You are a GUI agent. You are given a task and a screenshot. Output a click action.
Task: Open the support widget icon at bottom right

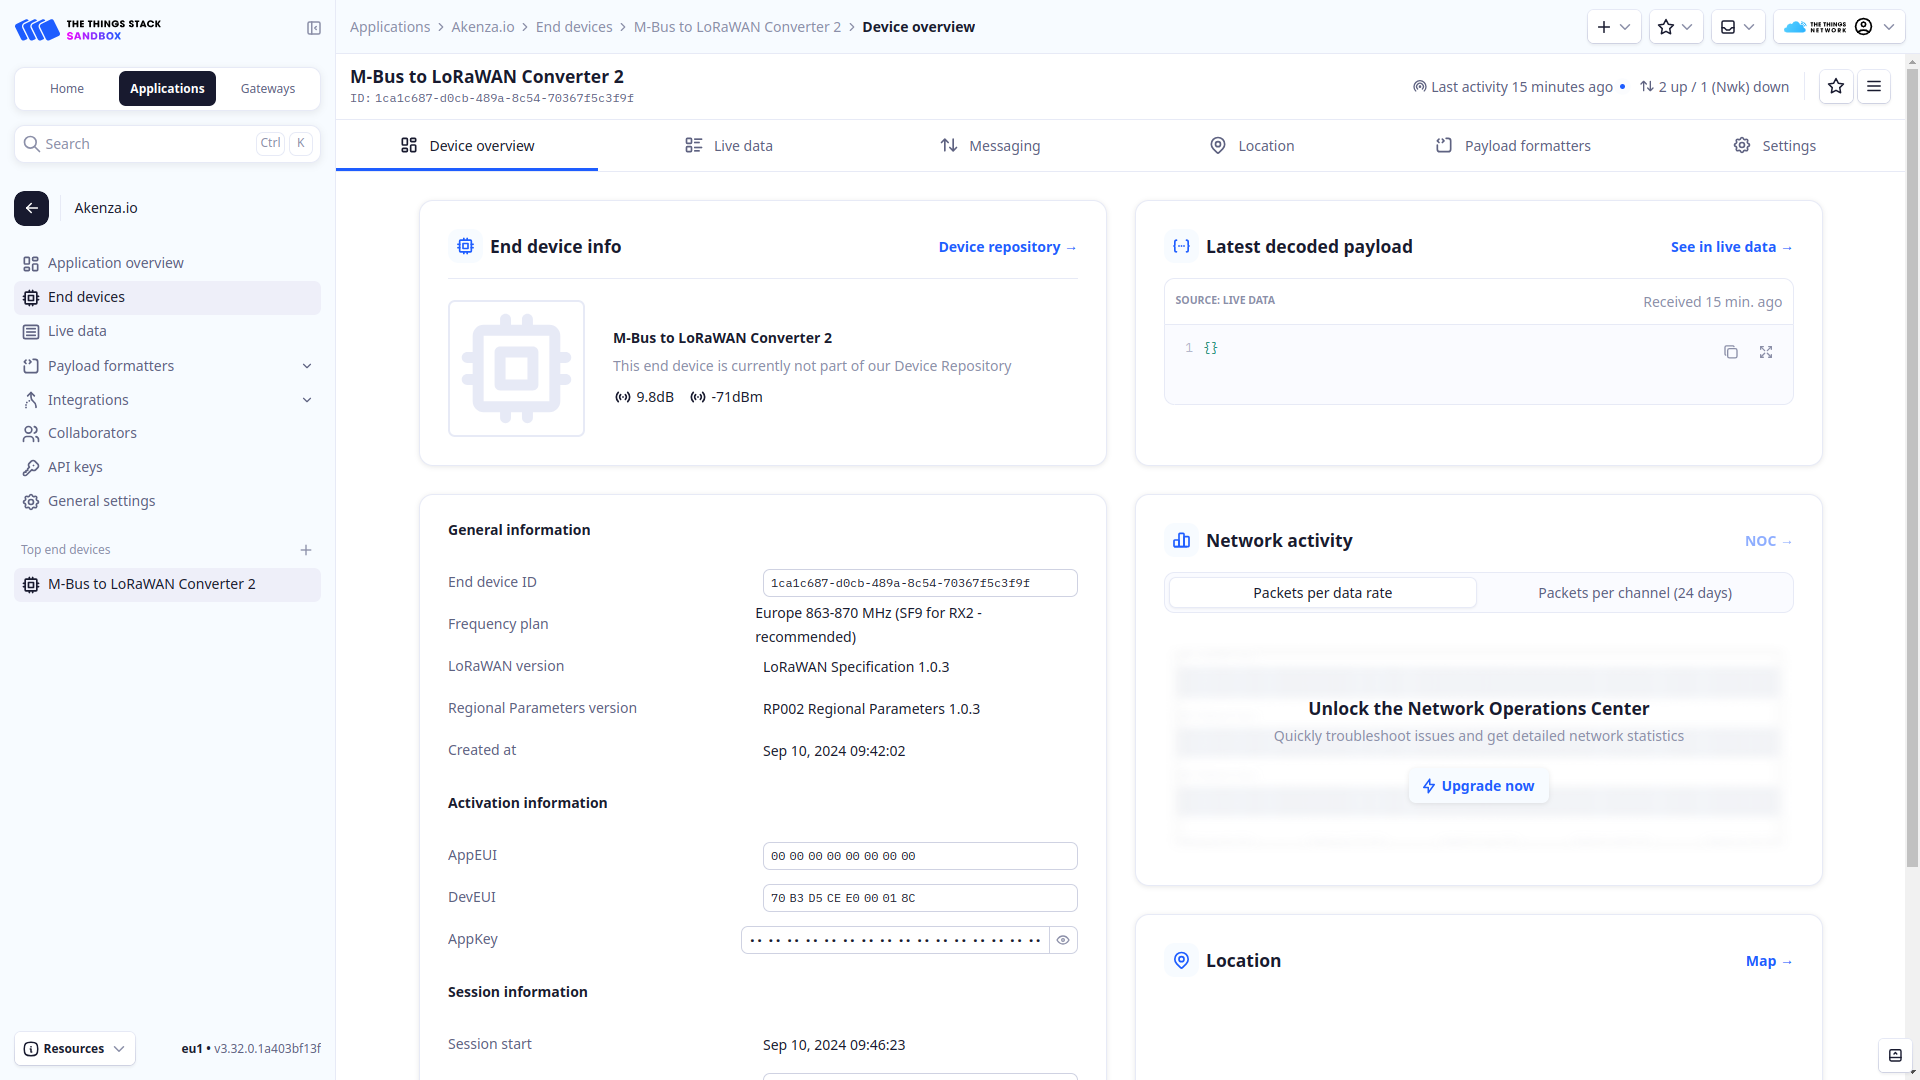click(x=1895, y=1055)
